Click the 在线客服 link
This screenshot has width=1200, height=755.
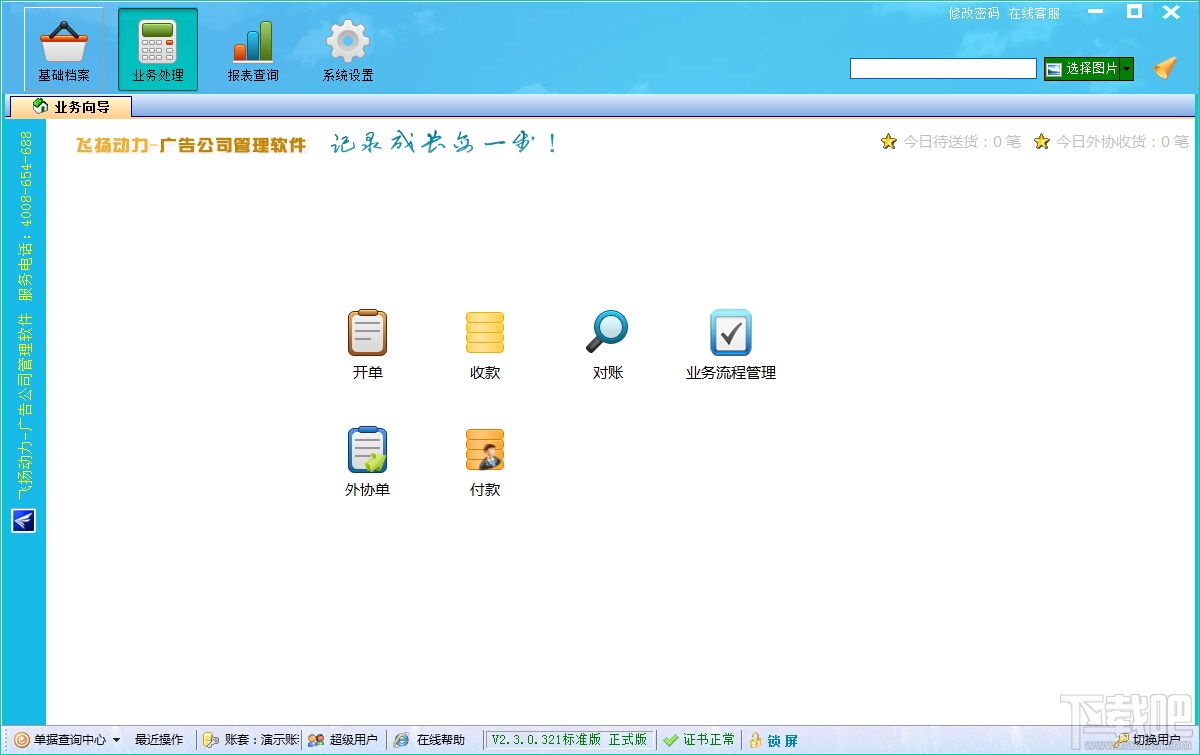[1034, 13]
